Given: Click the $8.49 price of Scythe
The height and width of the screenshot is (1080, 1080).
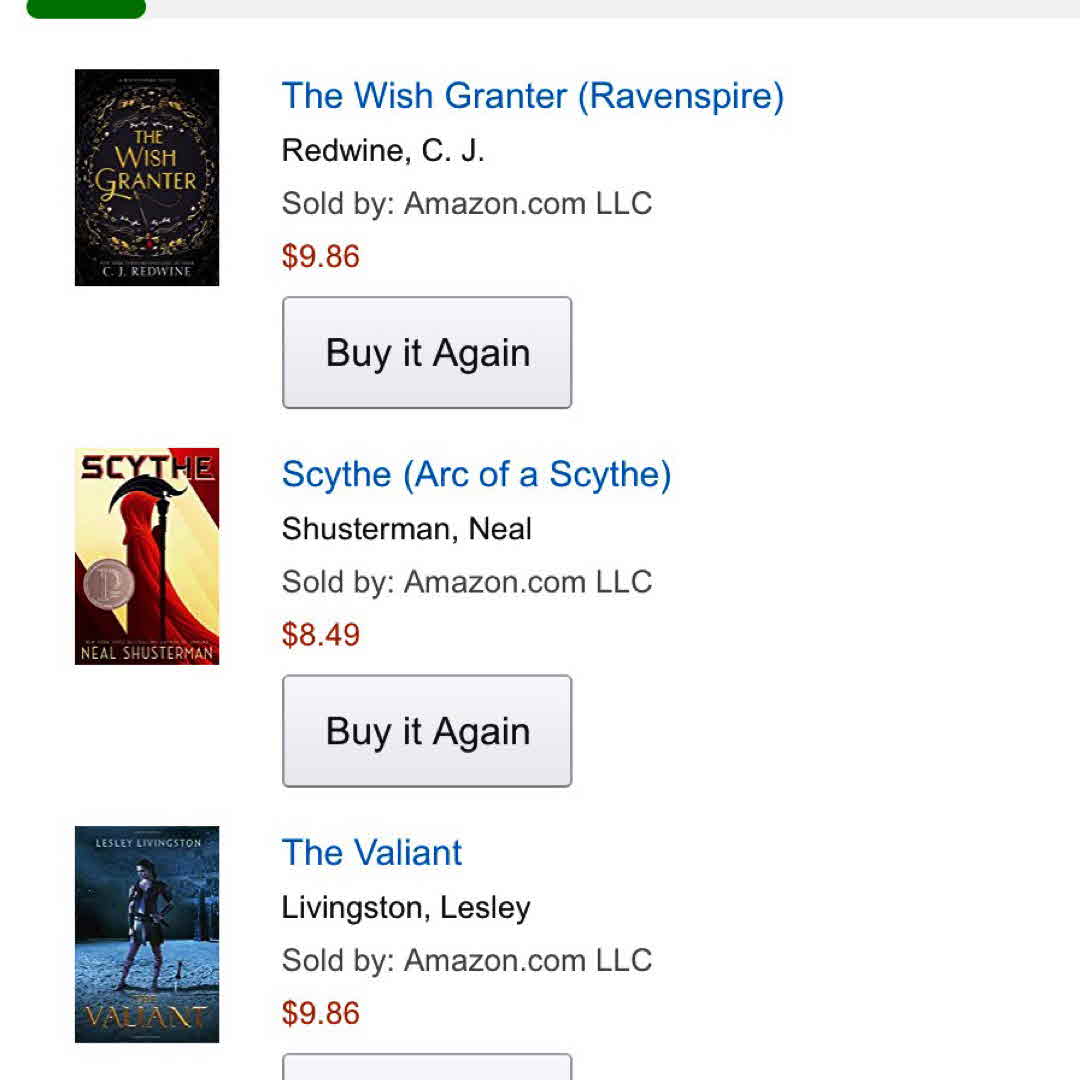Looking at the screenshot, I should [320, 635].
